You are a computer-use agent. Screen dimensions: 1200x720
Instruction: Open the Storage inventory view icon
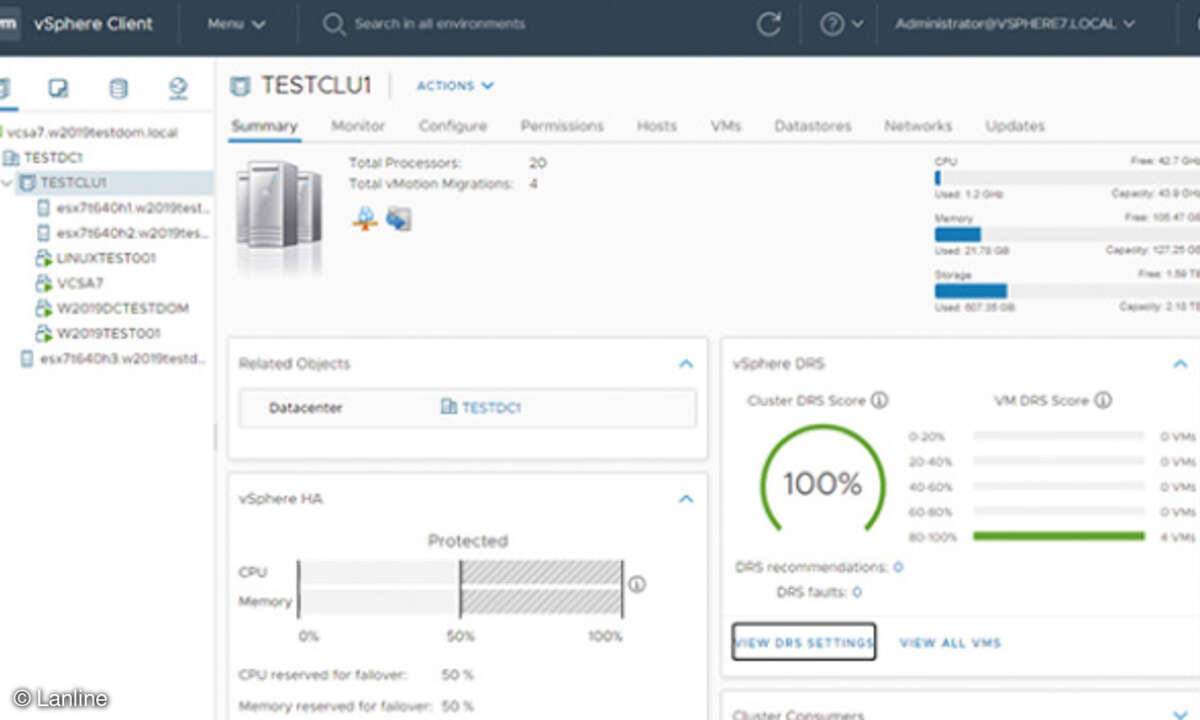pyautogui.click(x=118, y=89)
